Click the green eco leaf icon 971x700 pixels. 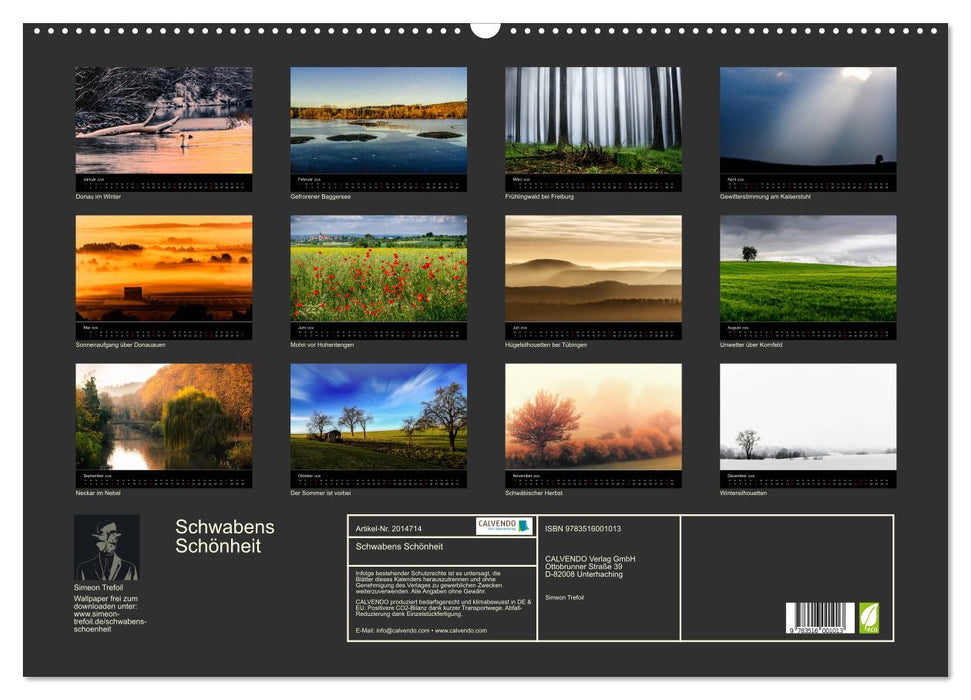coord(869,617)
